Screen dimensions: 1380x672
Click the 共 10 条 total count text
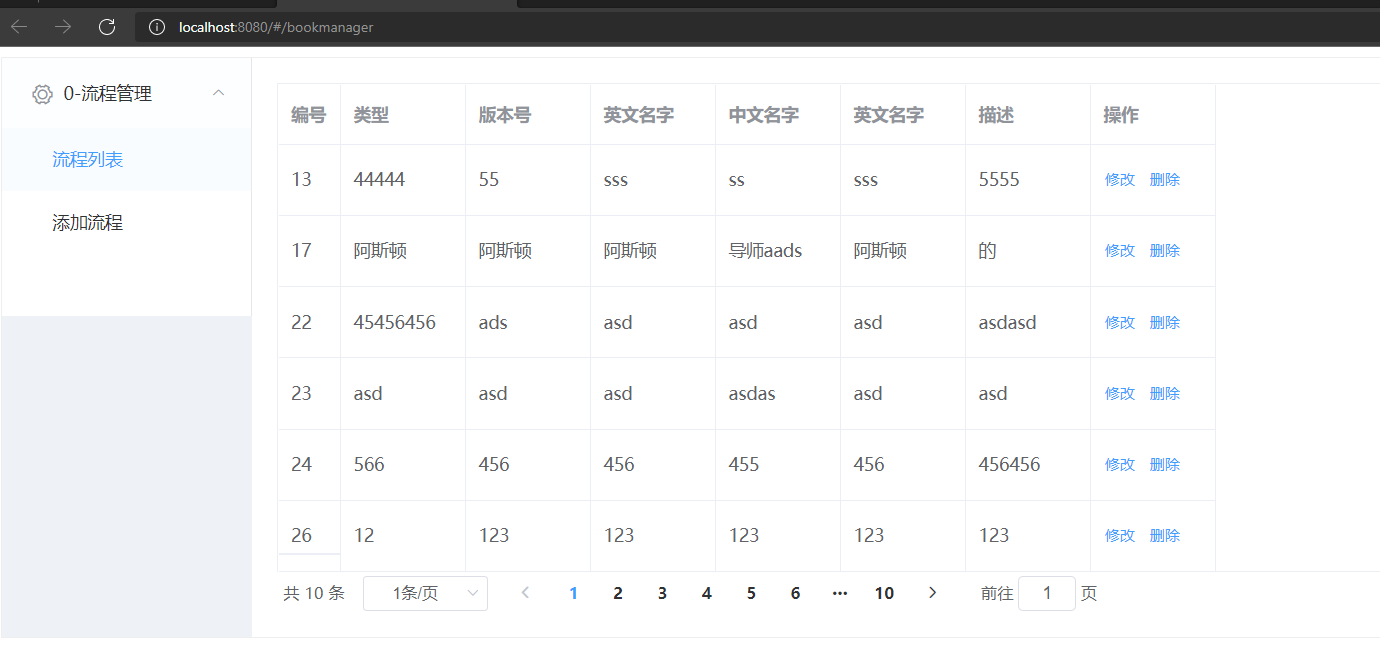(x=314, y=593)
